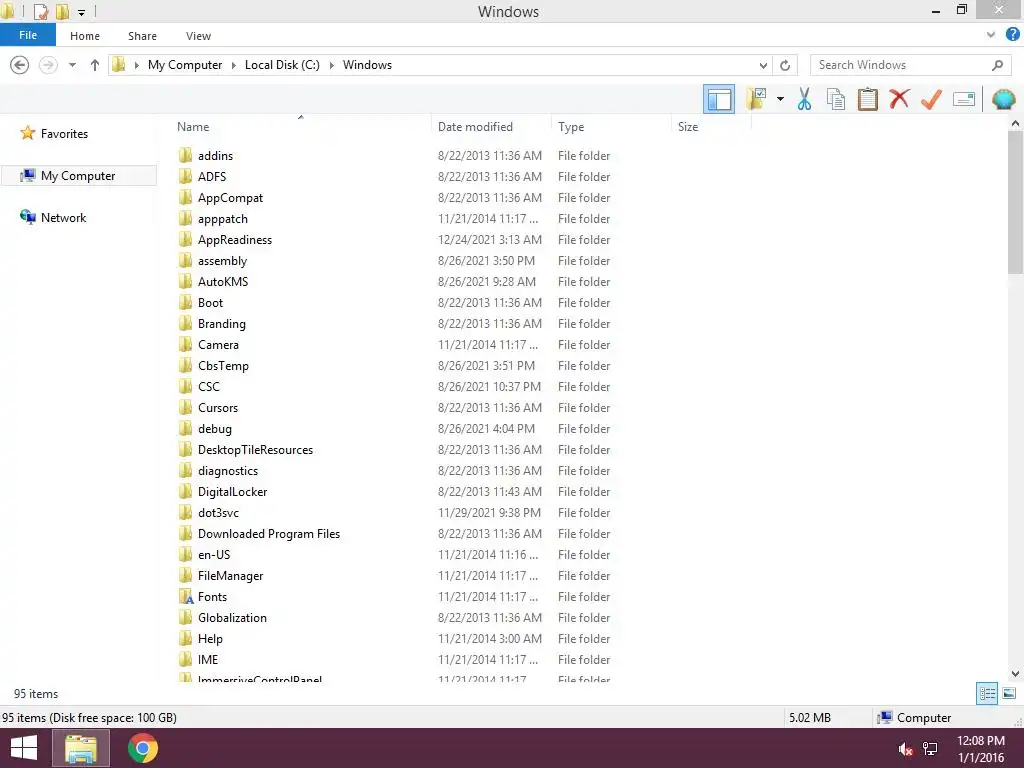The height and width of the screenshot is (768, 1024).
Task: Expand the root breadcrumb arrow before My Computer
Action: click(x=136, y=65)
